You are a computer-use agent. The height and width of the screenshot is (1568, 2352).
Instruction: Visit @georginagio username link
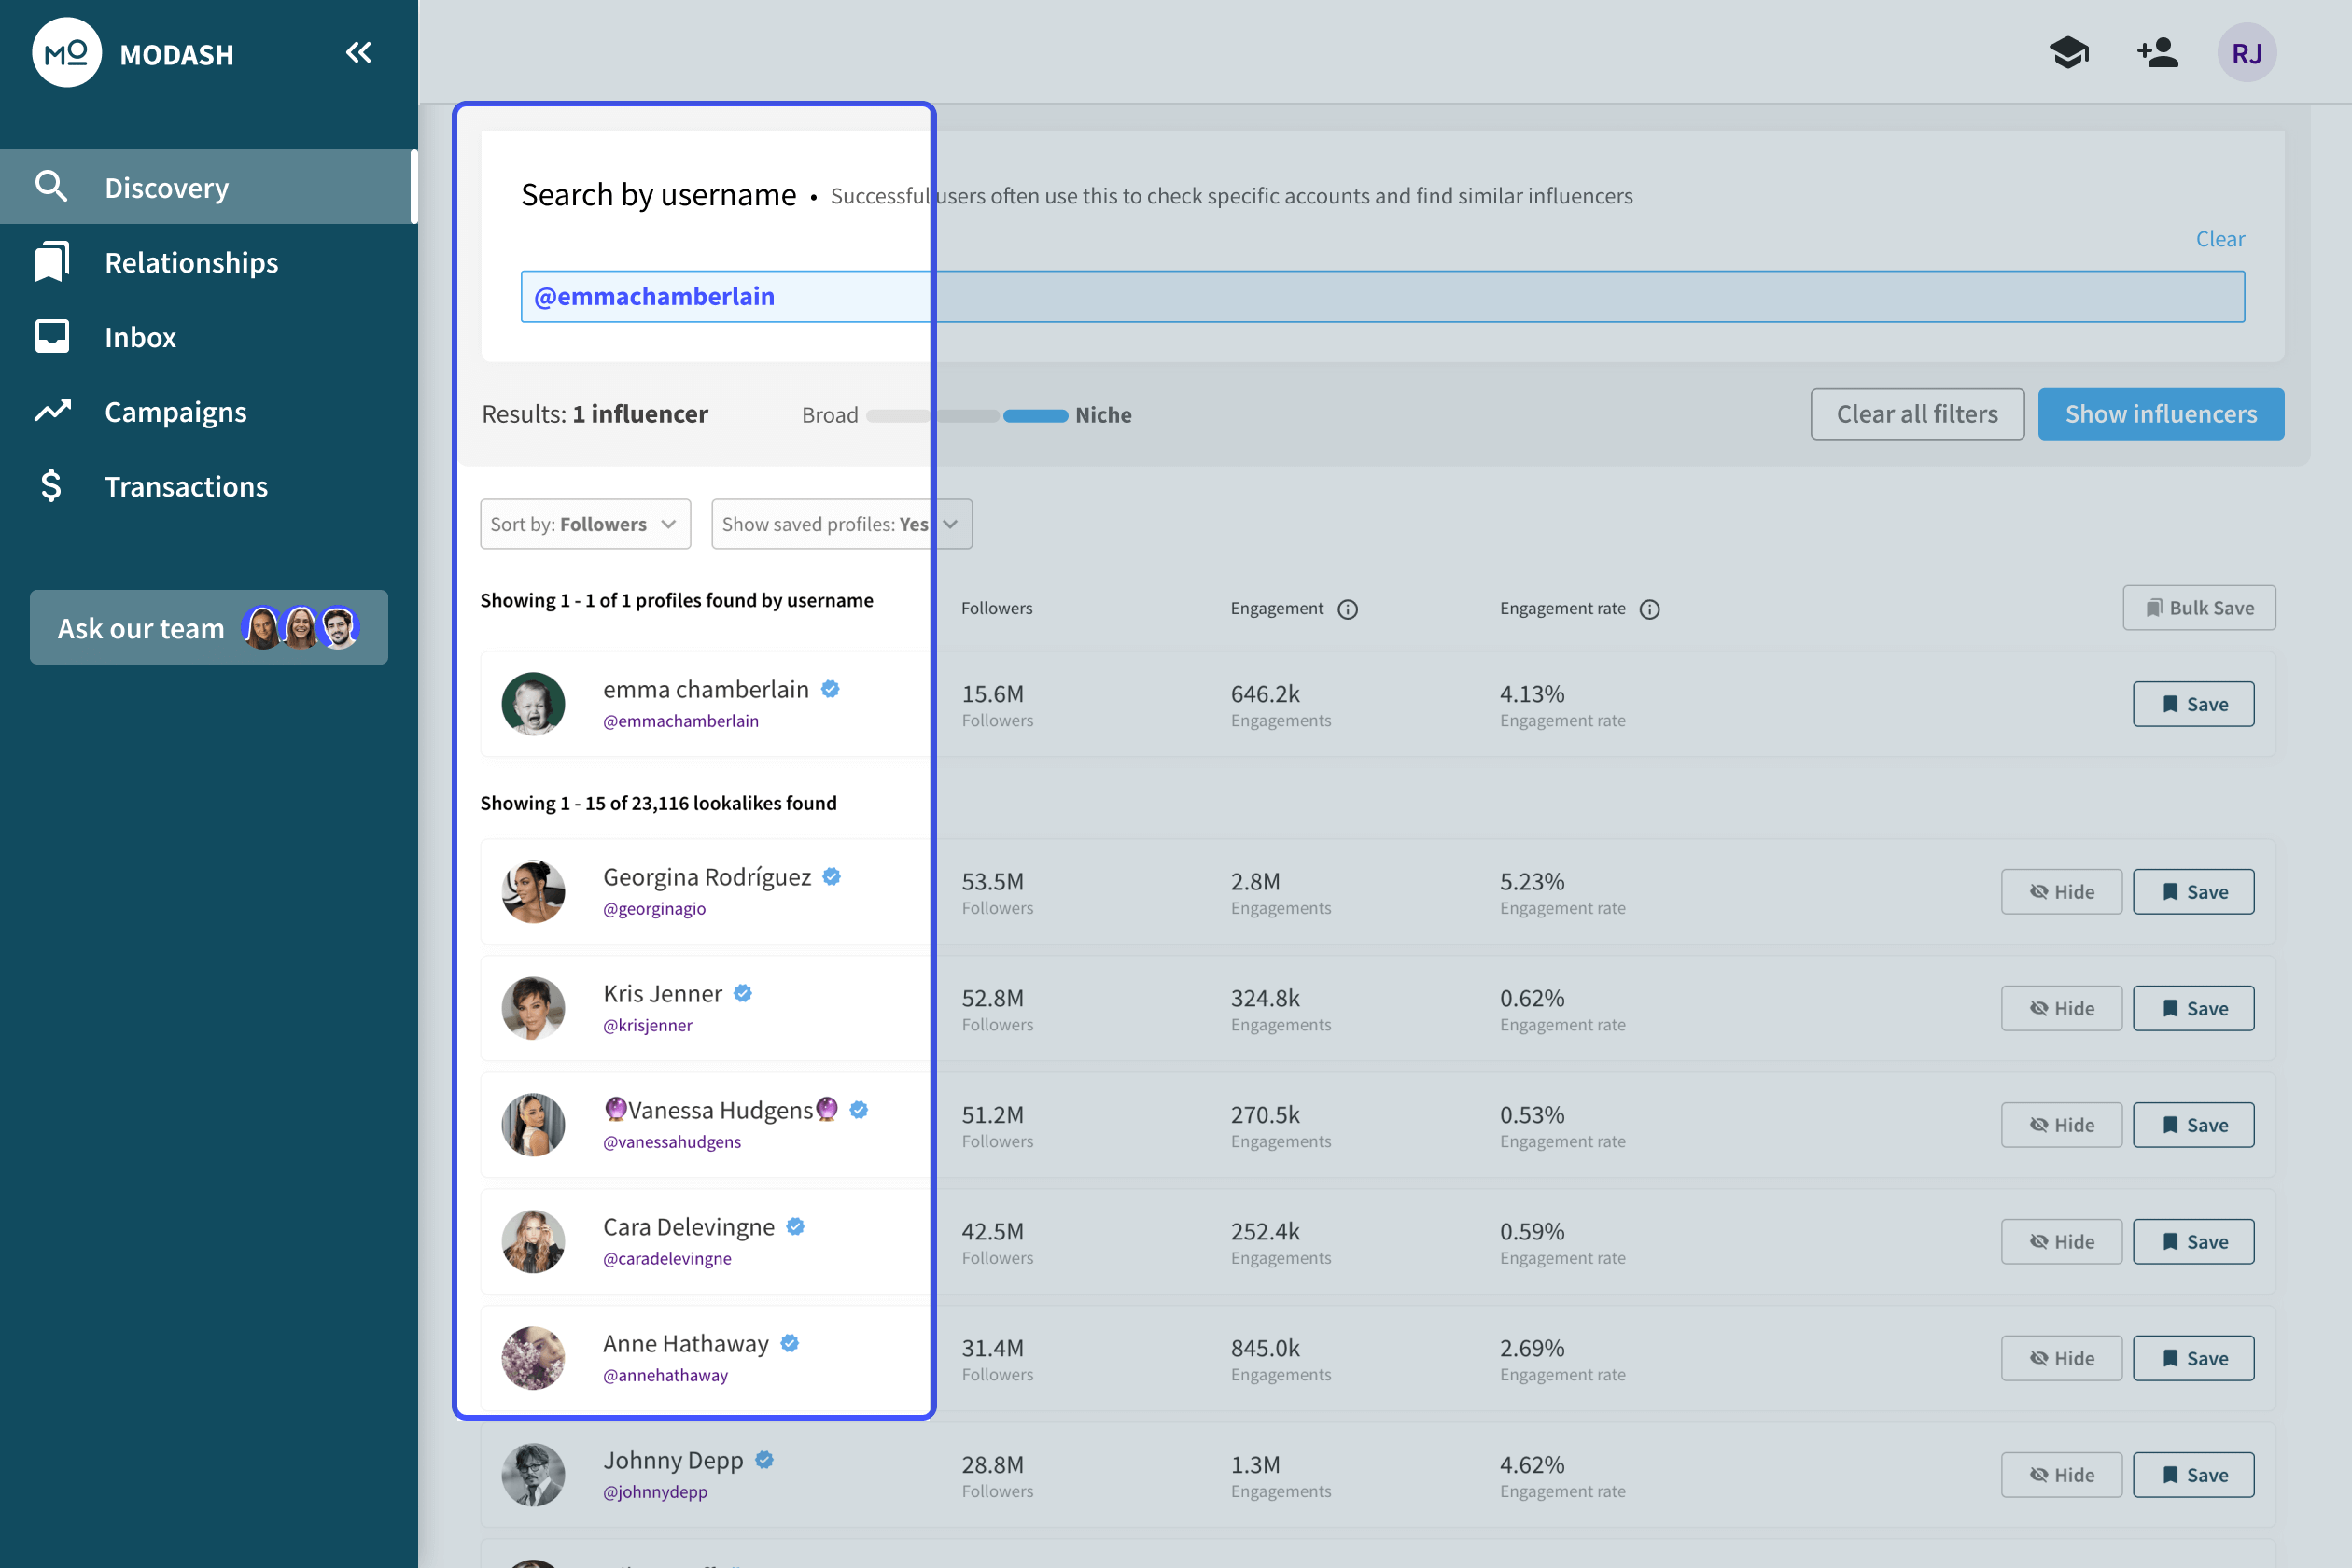tap(654, 909)
